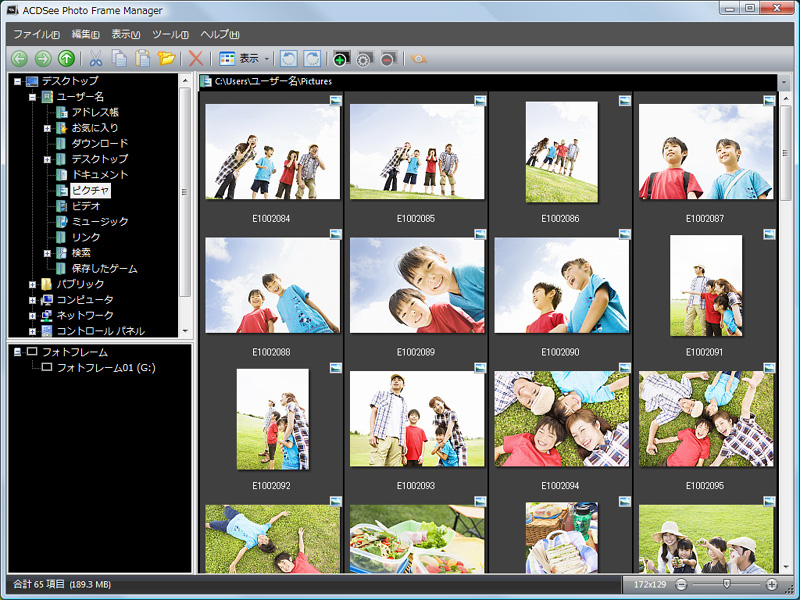Open the 表示 dropdown arrow

tap(269, 58)
